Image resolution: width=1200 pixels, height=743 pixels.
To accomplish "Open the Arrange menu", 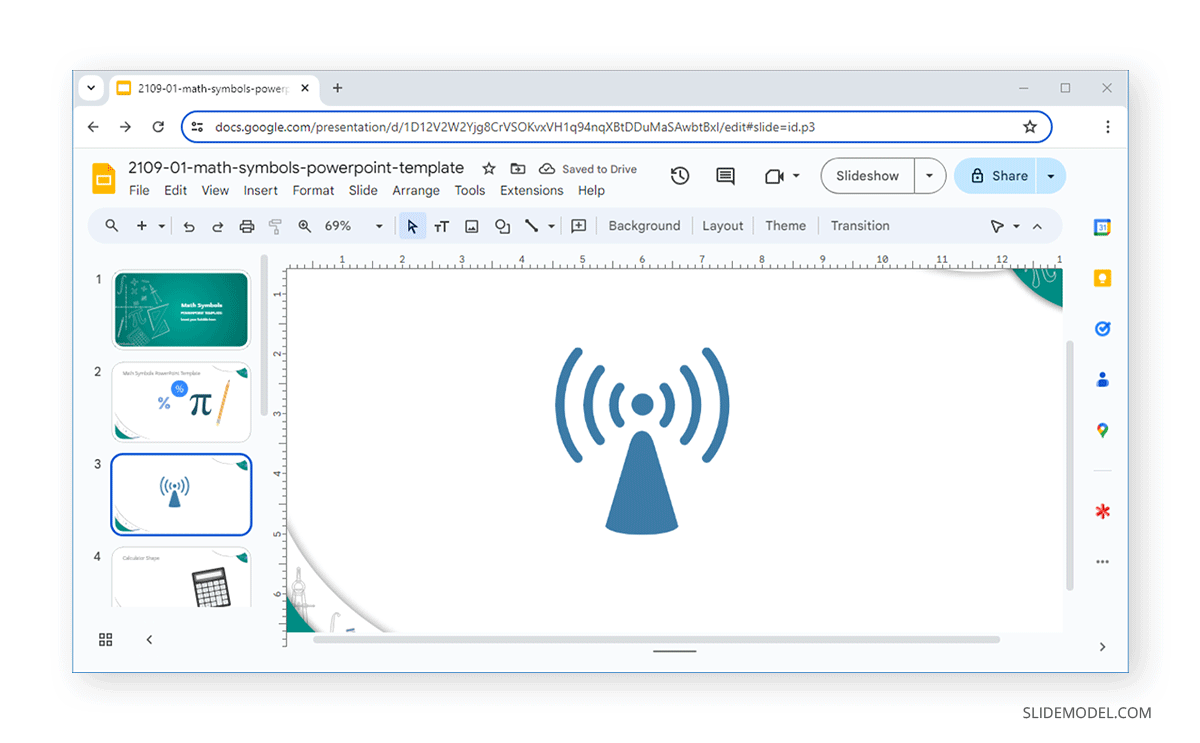I will tap(416, 190).
